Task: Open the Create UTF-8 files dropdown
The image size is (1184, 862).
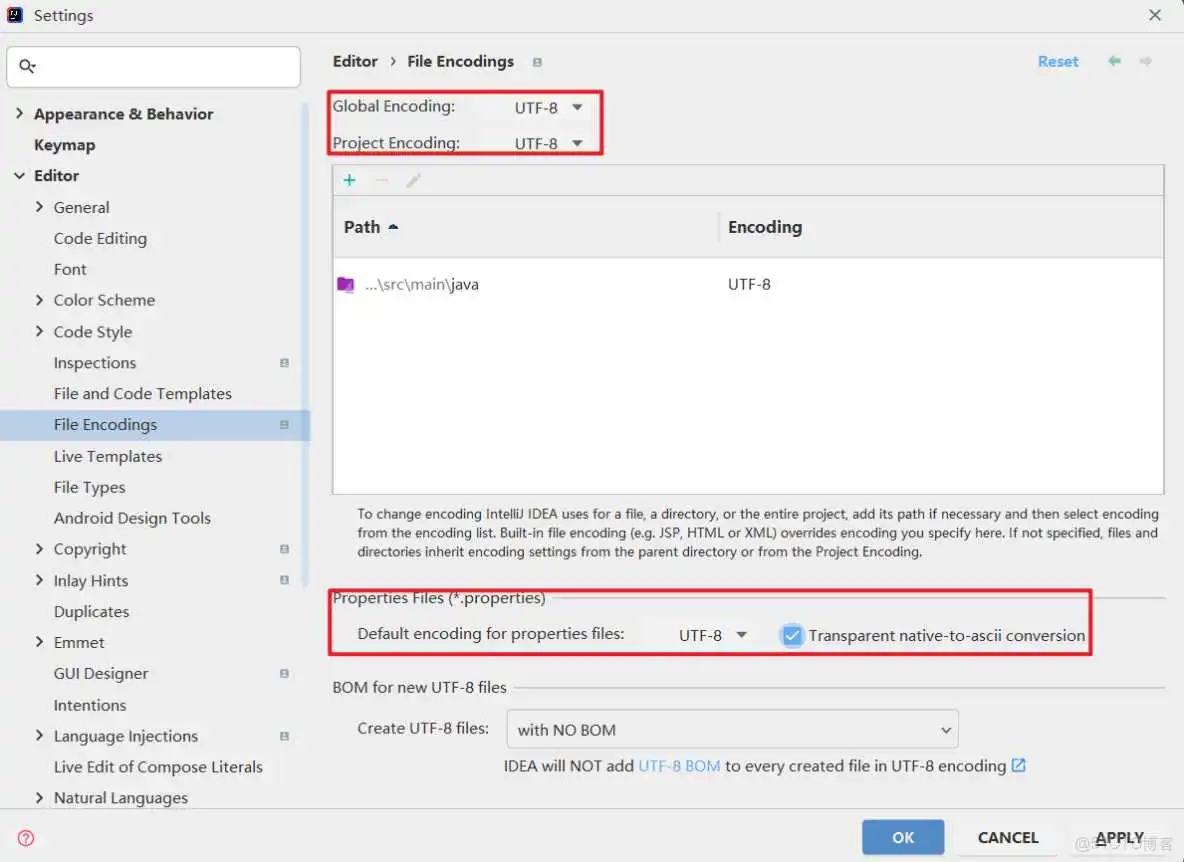Action: click(732, 729)
